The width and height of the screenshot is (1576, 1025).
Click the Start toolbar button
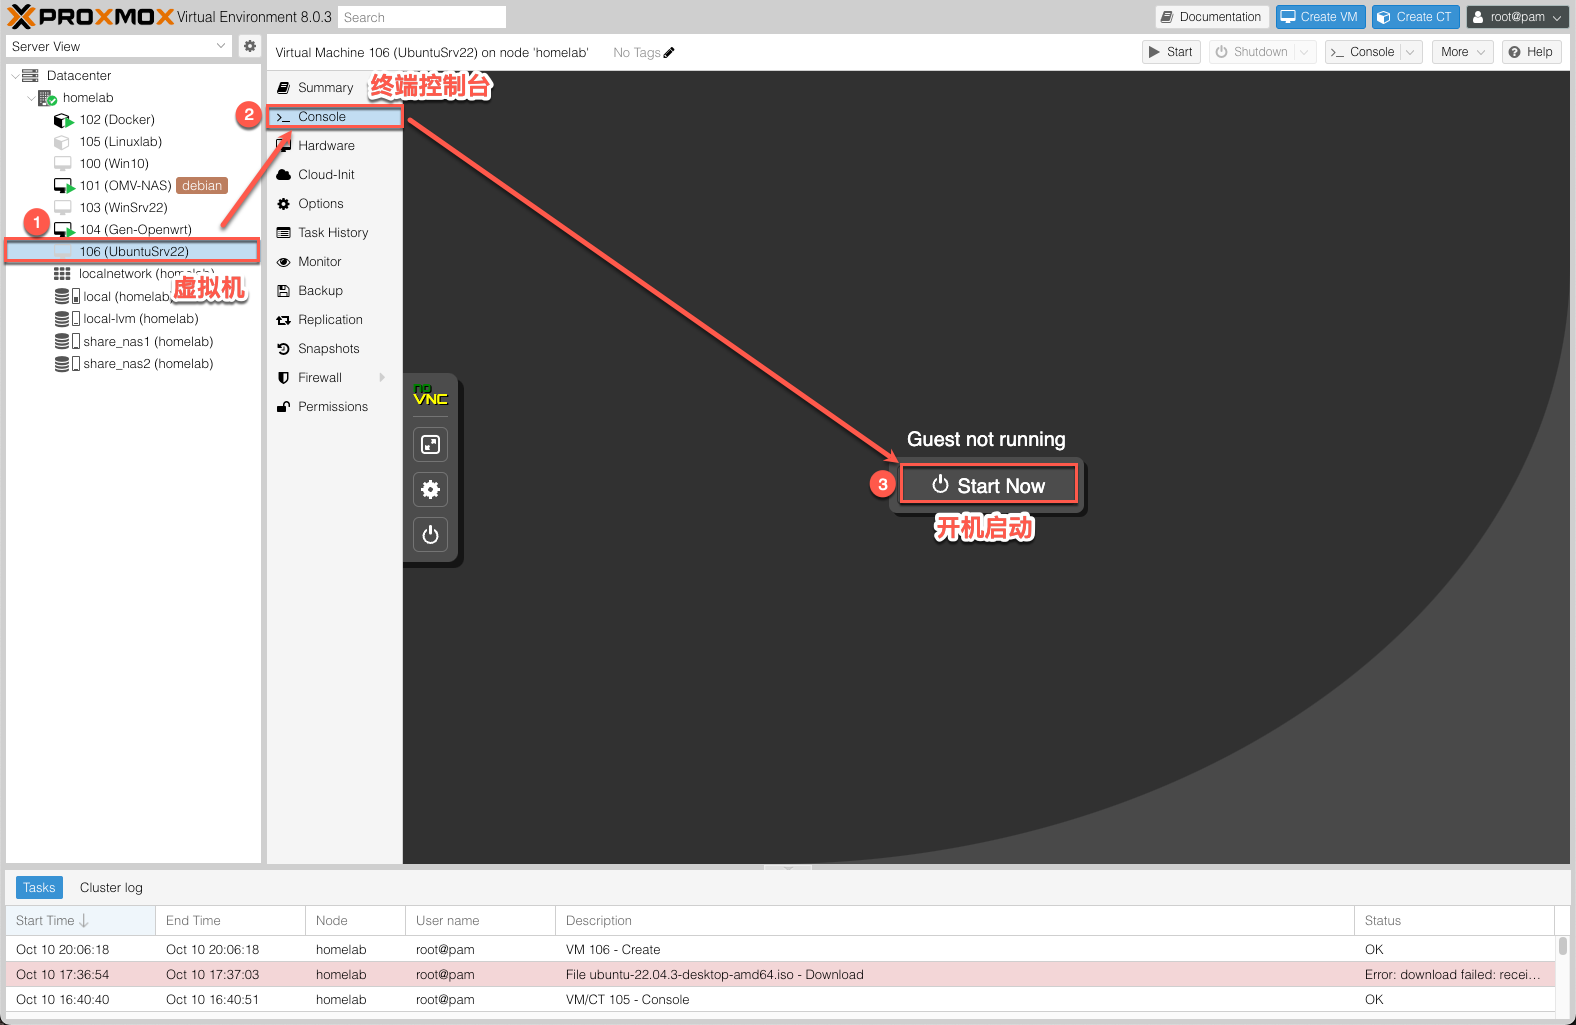(x=1171, y=52)
